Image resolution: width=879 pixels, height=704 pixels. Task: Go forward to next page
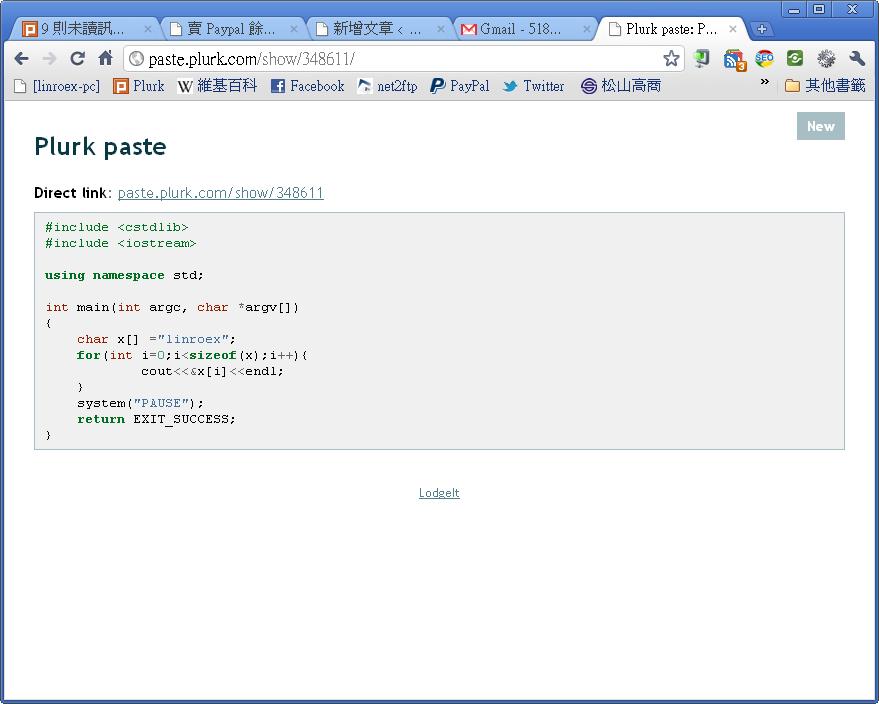[49, 58]
